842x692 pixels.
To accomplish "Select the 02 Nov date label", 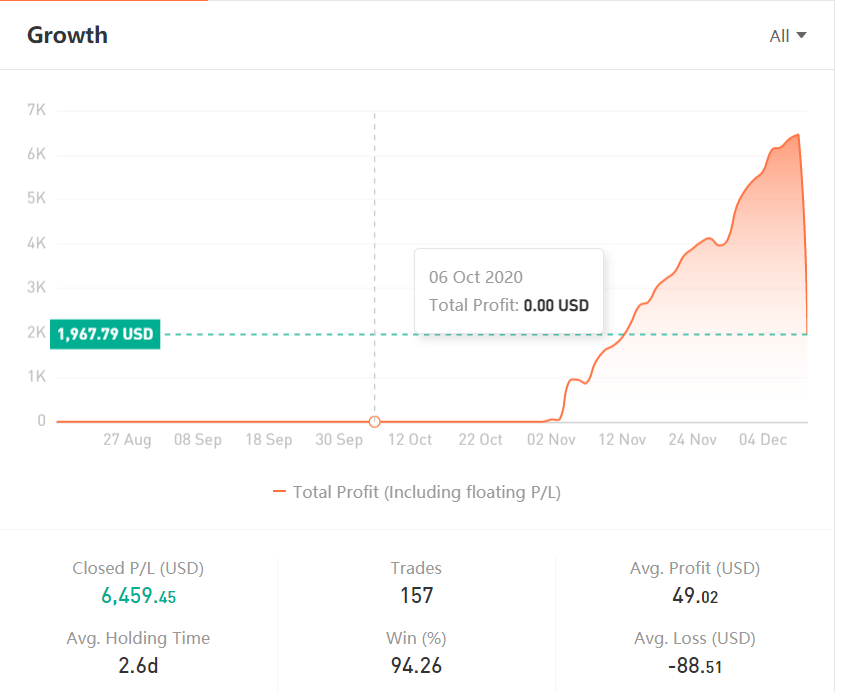I will tap(551, 440).
